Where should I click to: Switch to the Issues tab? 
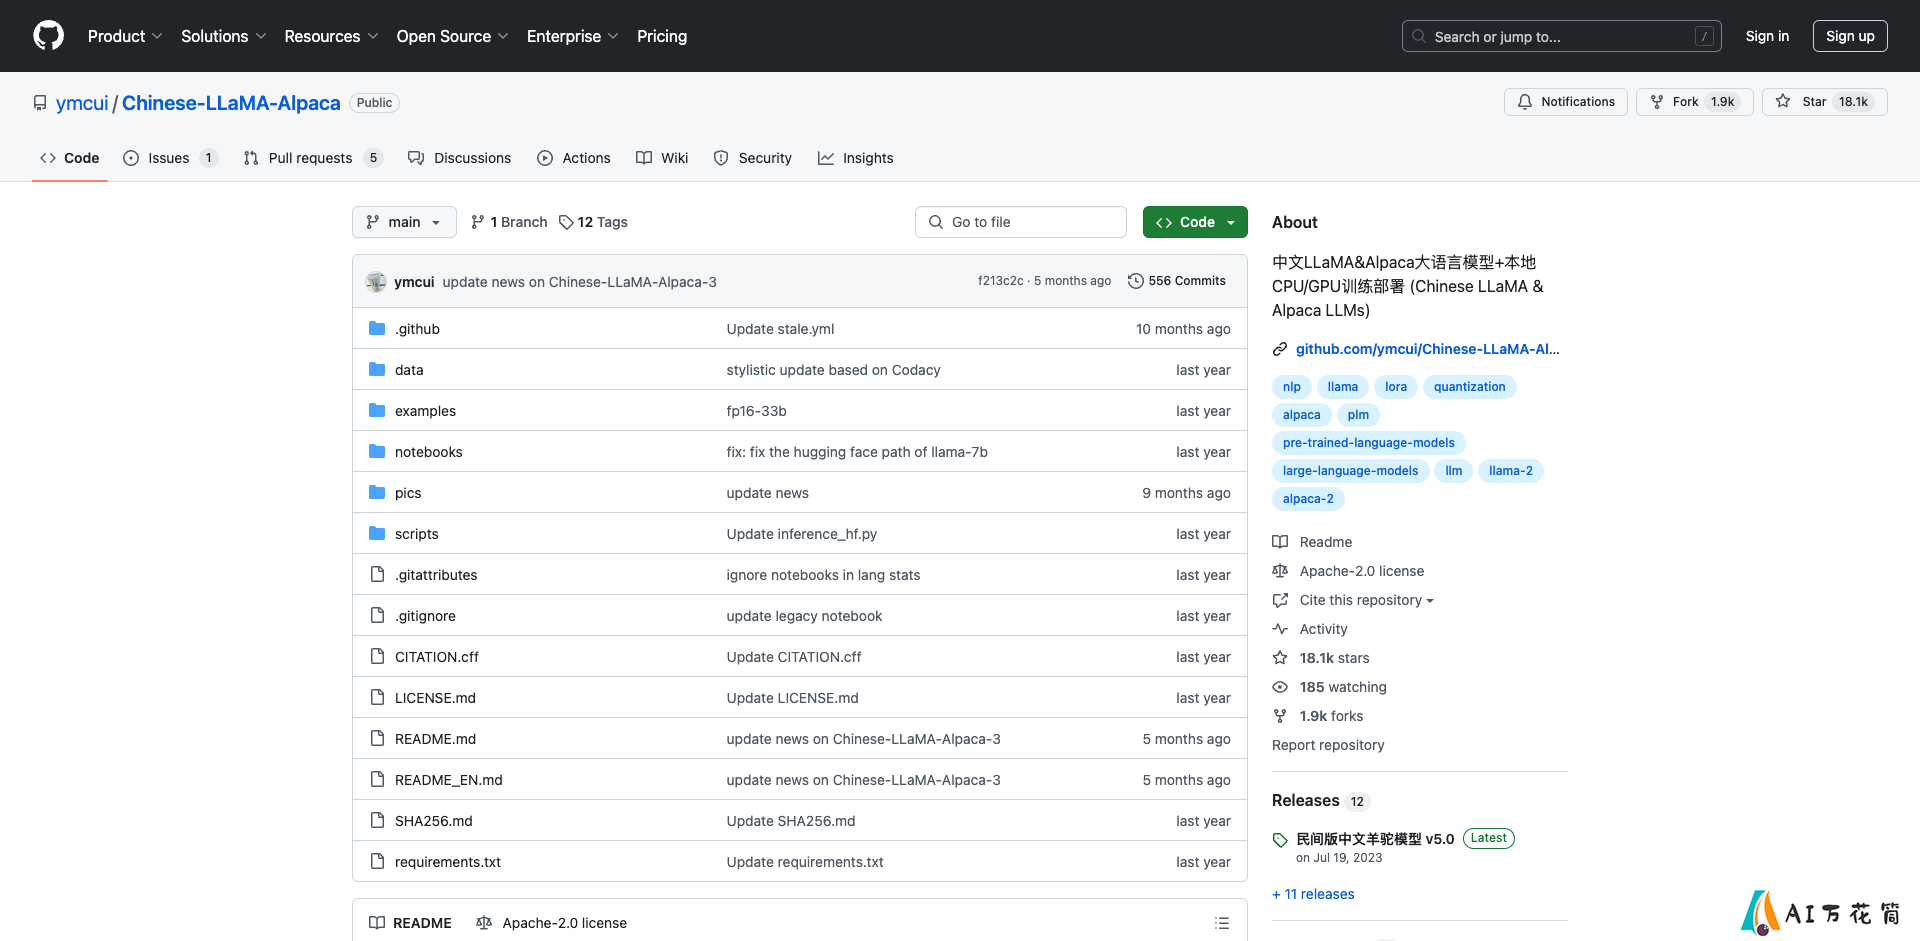click(x=169, y=158)
